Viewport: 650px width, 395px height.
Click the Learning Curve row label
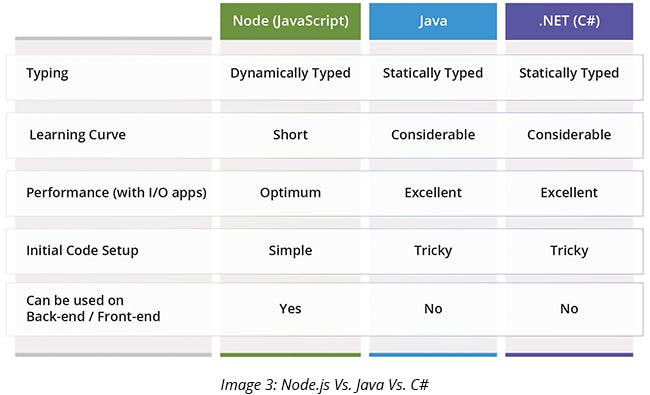coord(78,135)
